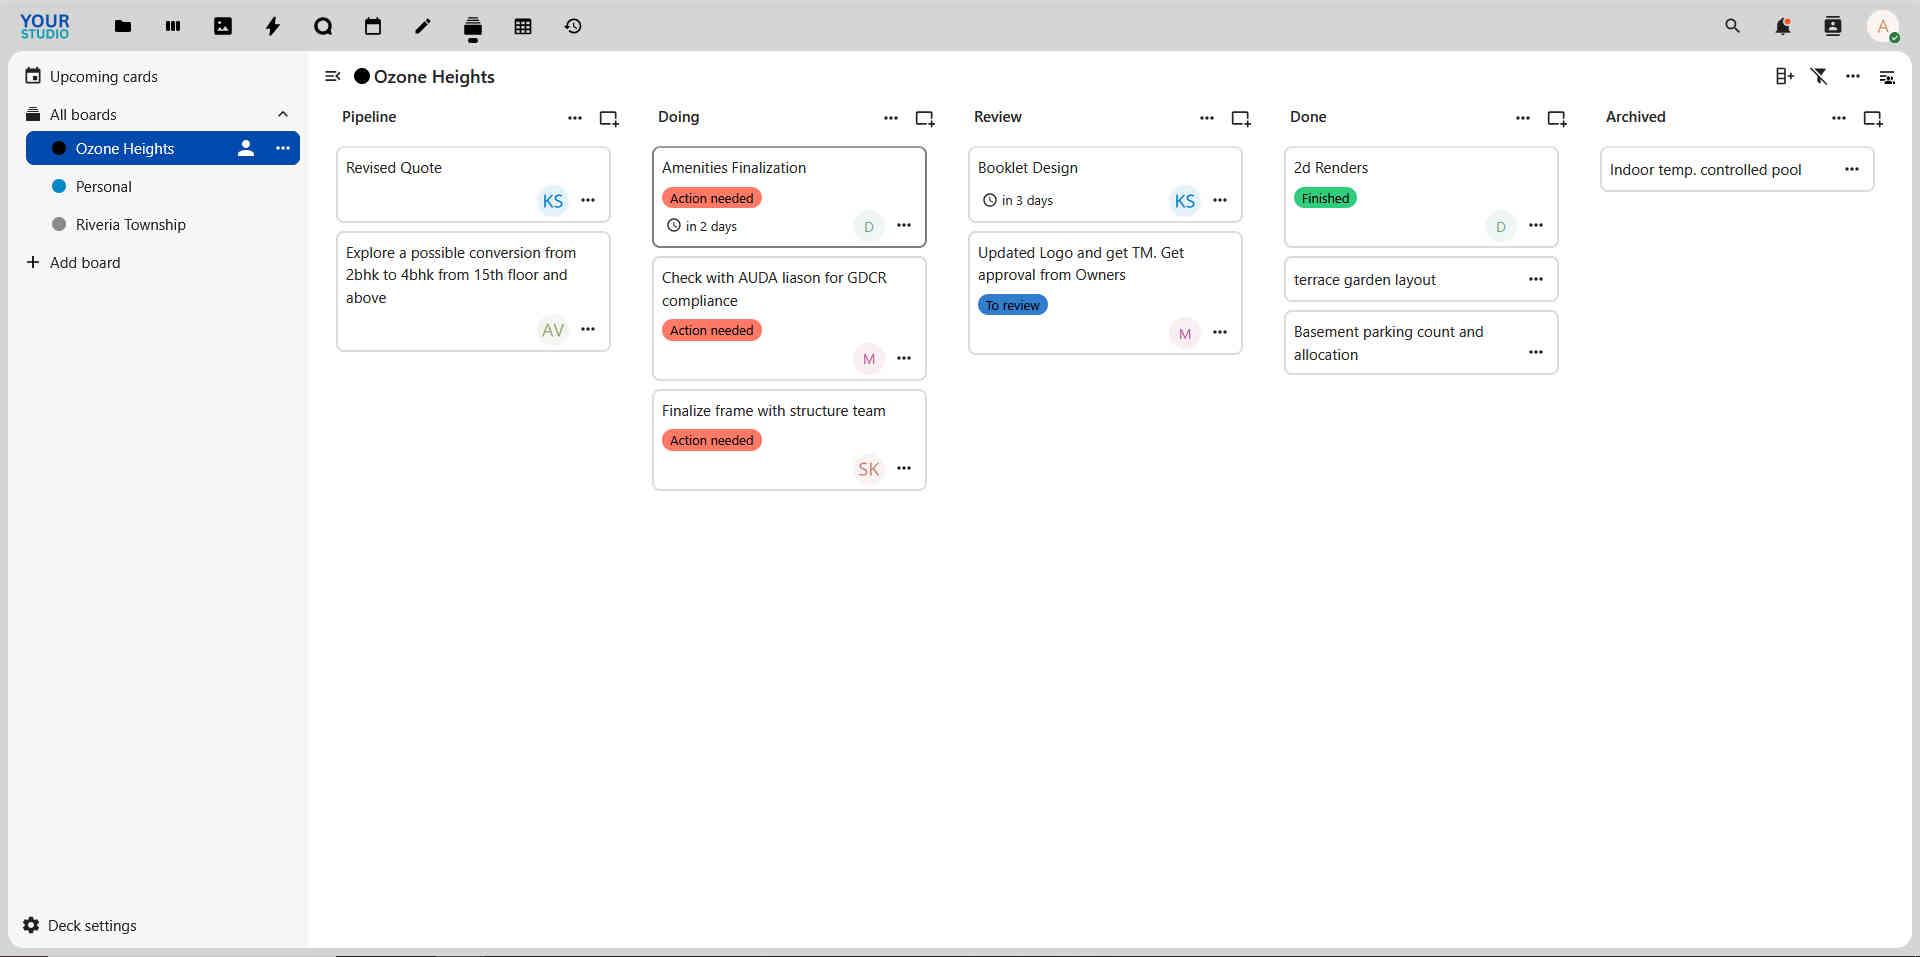
Task: Open Pipeline list options menu
Action: 575,118
